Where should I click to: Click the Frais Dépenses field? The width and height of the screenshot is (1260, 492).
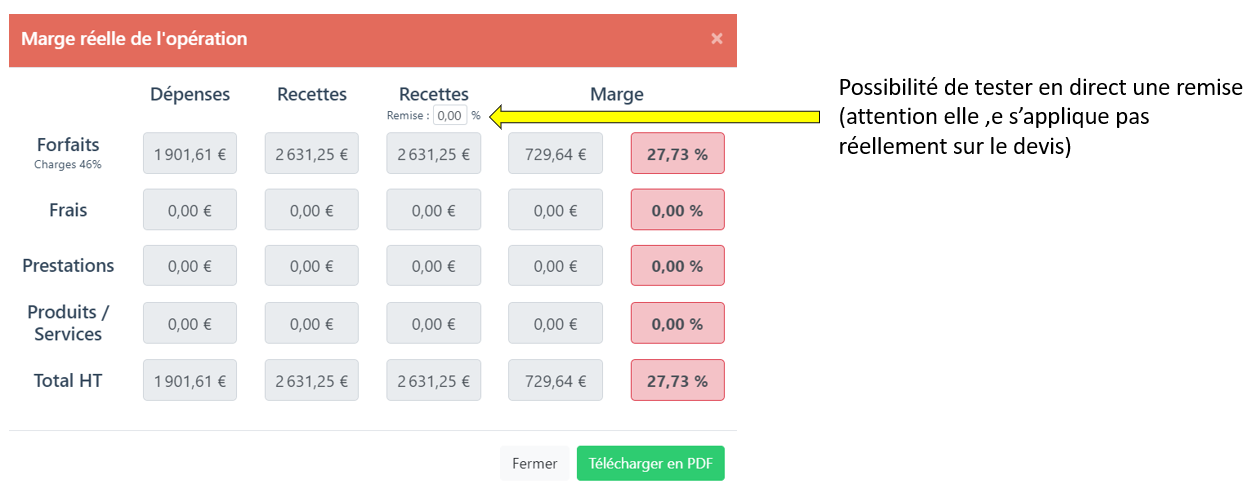(x=190, y=210)
